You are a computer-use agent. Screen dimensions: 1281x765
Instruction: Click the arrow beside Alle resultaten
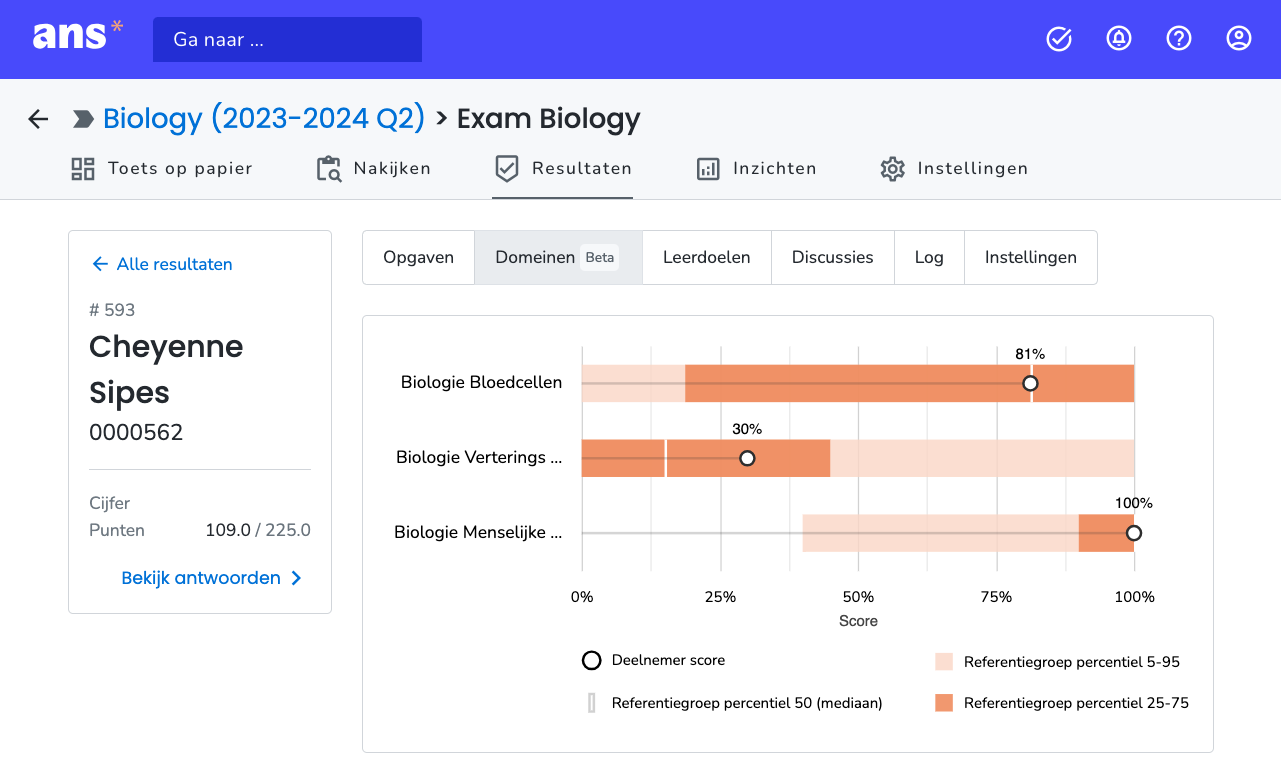pyautogui.click(x=100, y=264)
